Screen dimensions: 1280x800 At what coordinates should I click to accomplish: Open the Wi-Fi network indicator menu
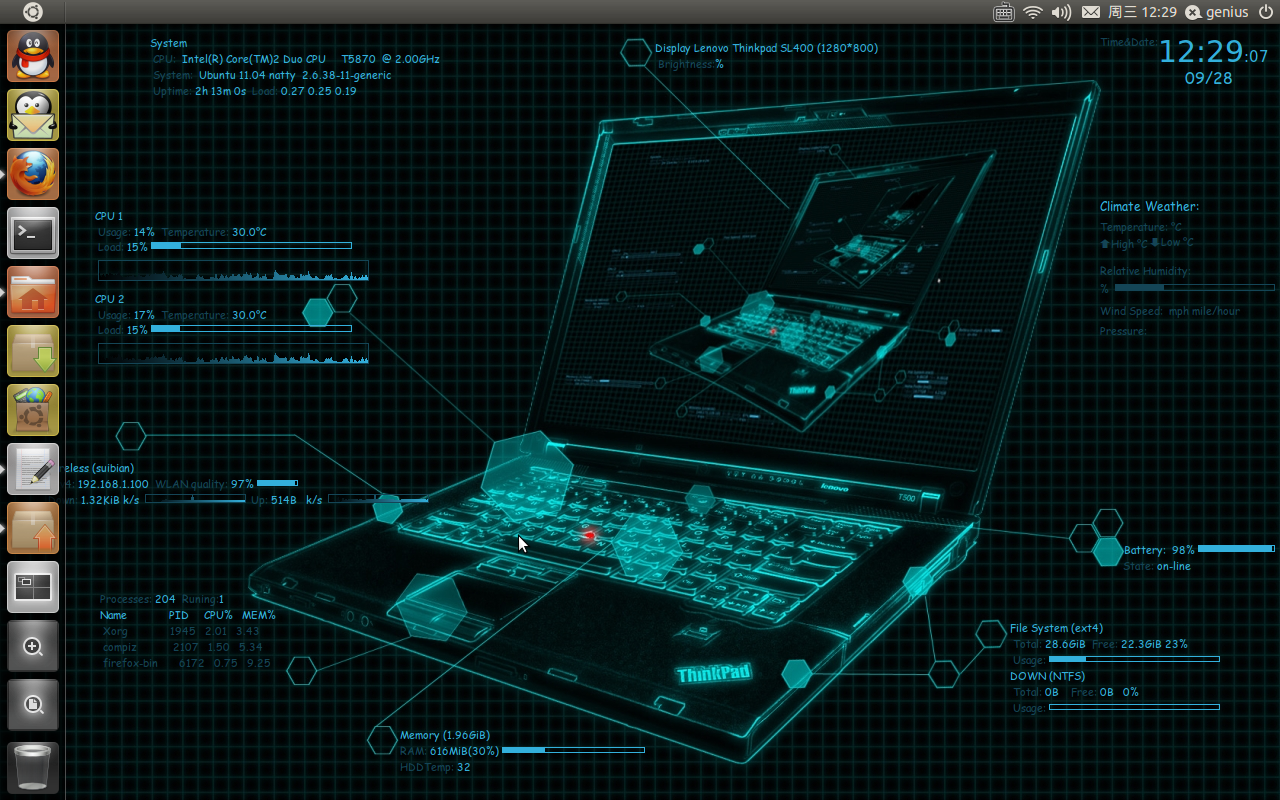[x=1033, y=12]
